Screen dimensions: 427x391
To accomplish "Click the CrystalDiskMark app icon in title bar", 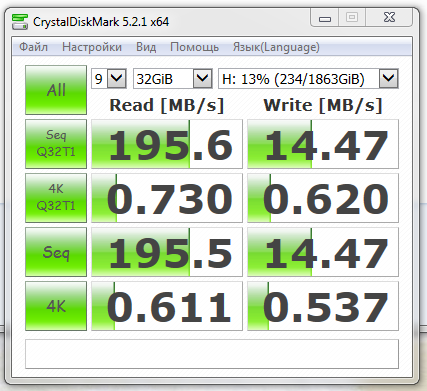I will point(20,22).
